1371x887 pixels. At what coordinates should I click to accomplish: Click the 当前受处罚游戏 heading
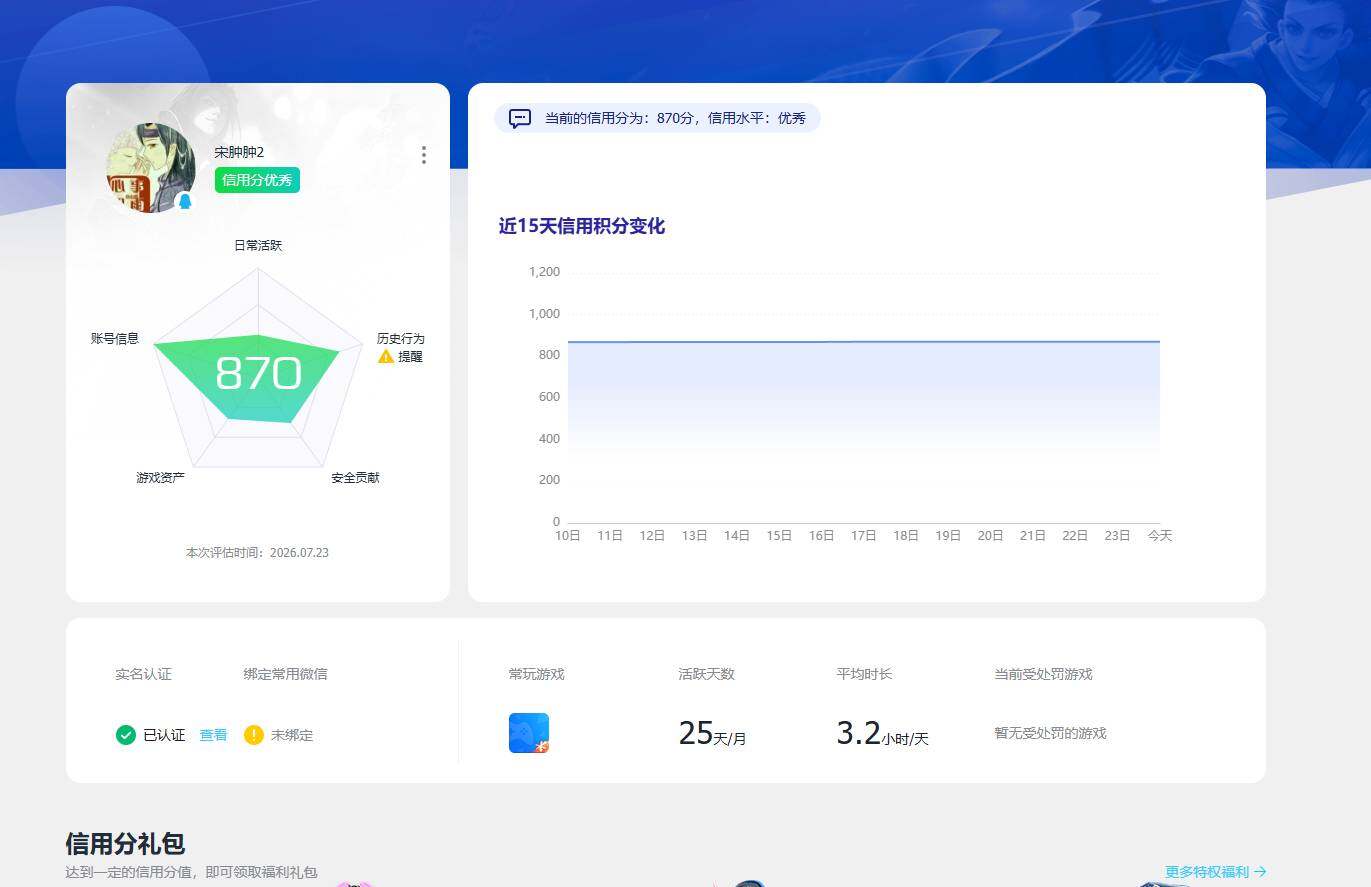tap(1043, 674)
